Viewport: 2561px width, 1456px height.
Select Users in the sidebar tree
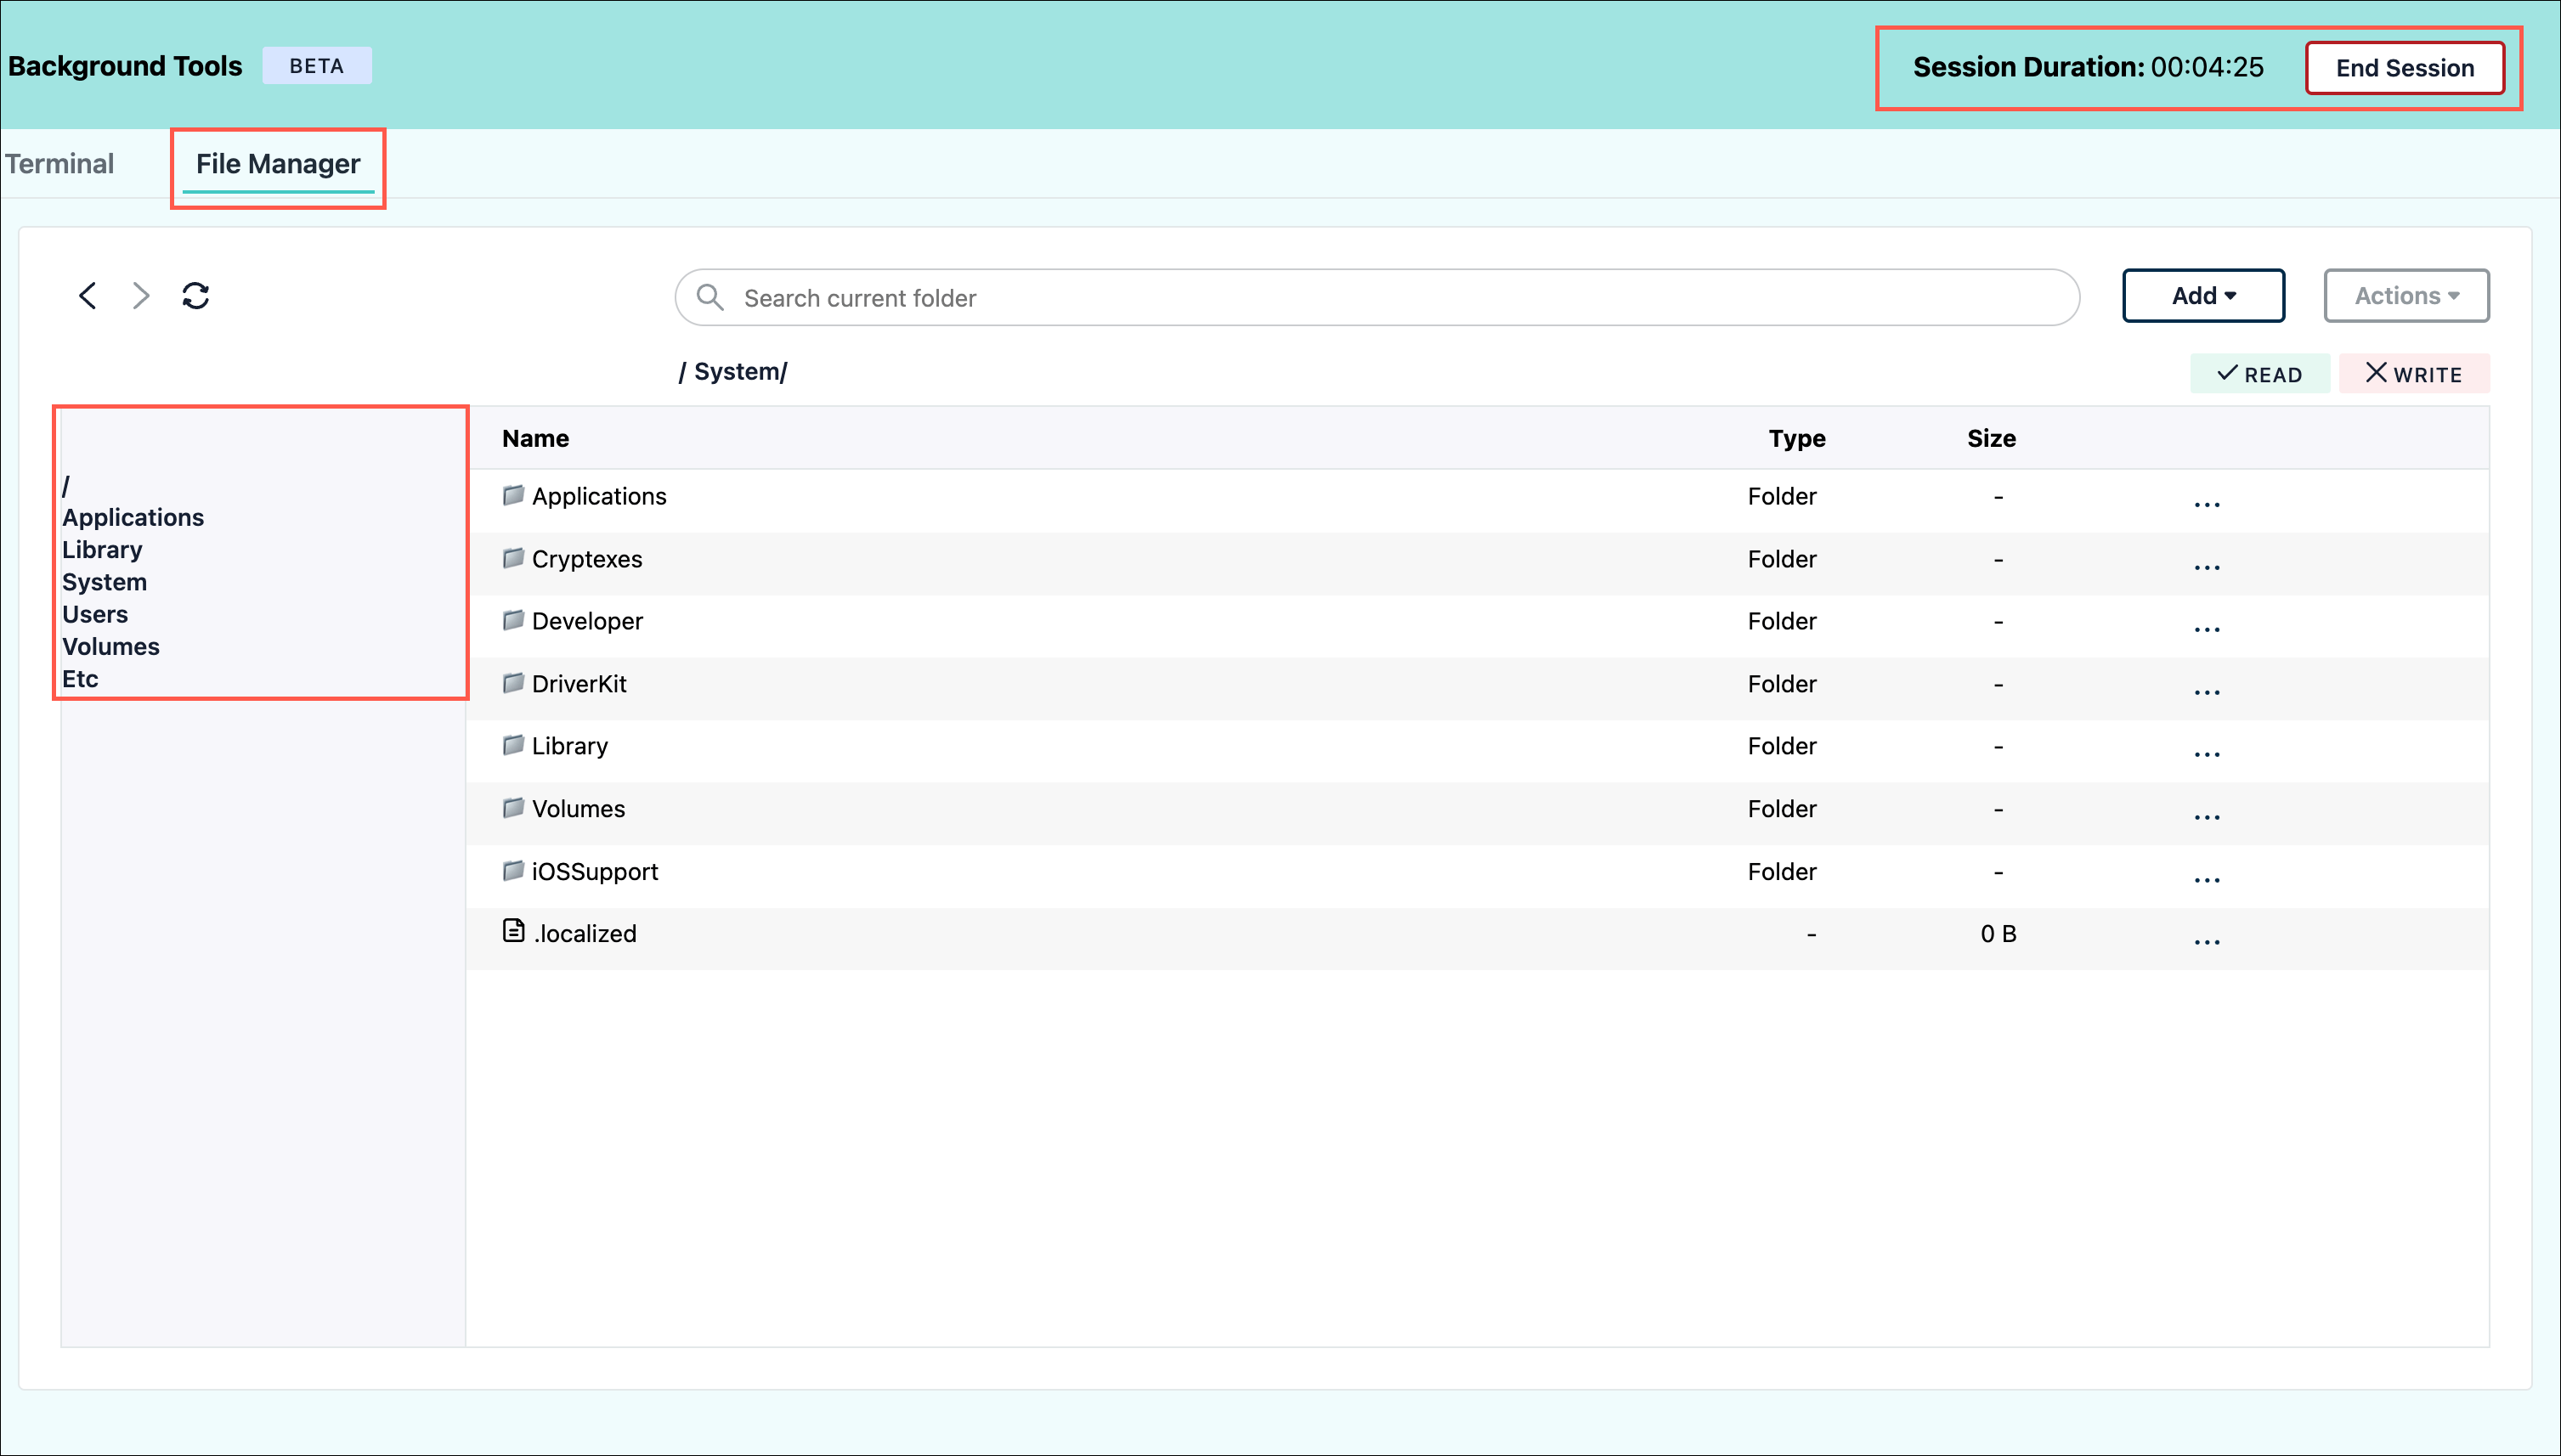coord(95,614)
